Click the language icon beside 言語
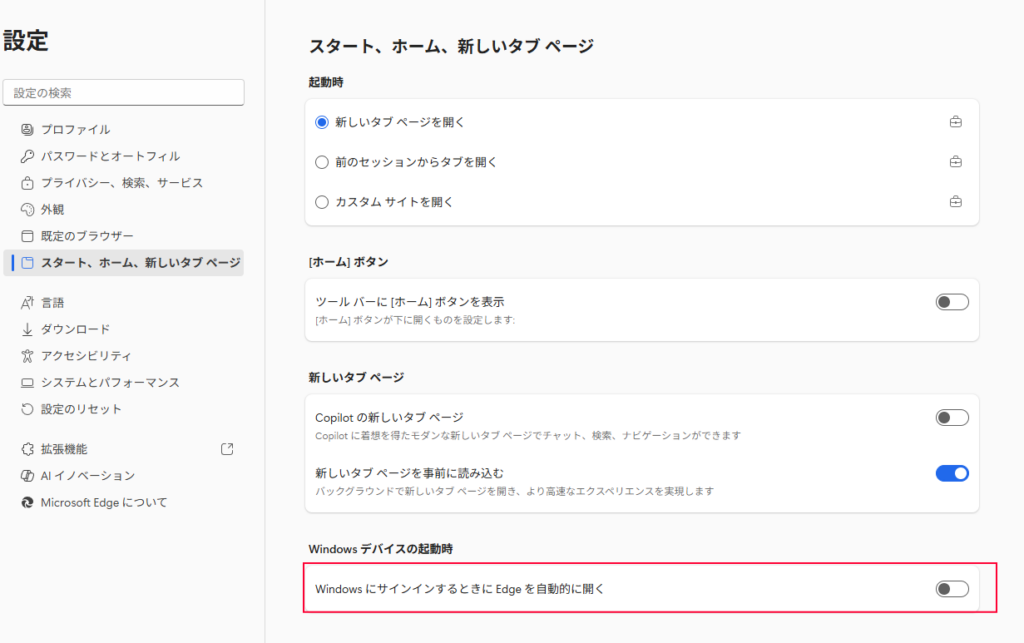Viewport: 1024px width, 643px height. 27,302
